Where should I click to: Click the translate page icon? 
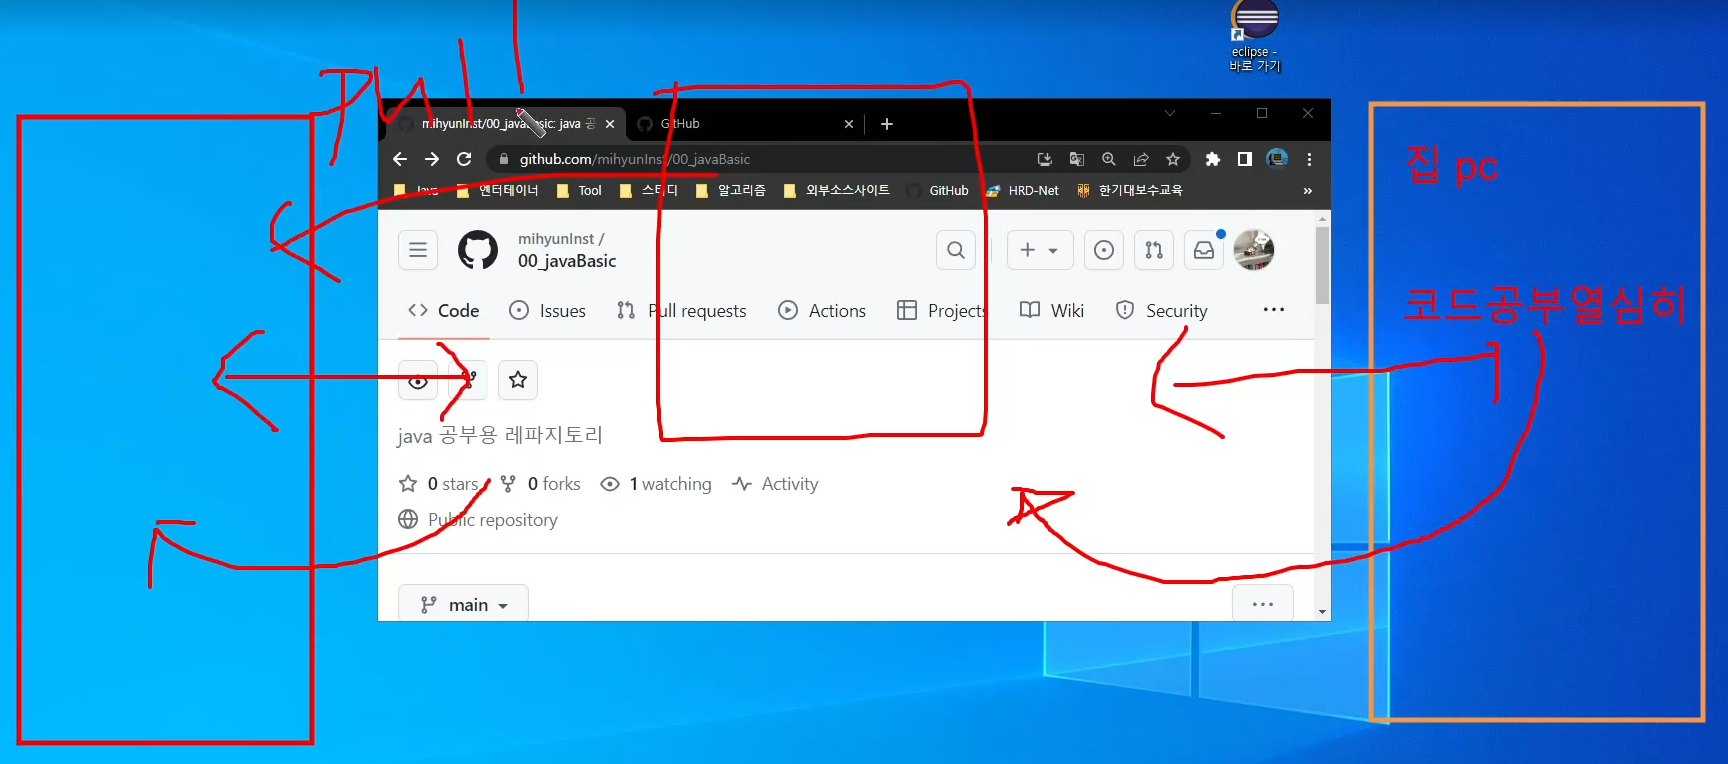(x=1077, y=159)
